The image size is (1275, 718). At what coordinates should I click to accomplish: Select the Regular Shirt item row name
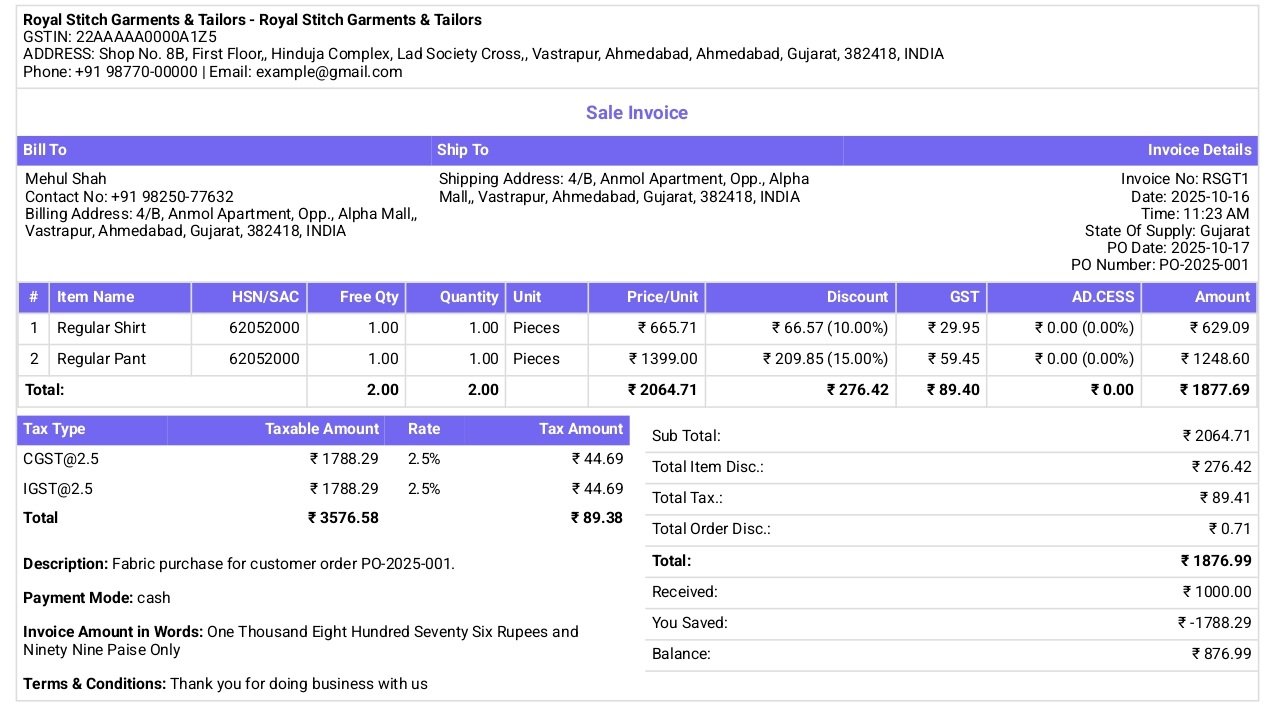[x=101, y=328]
